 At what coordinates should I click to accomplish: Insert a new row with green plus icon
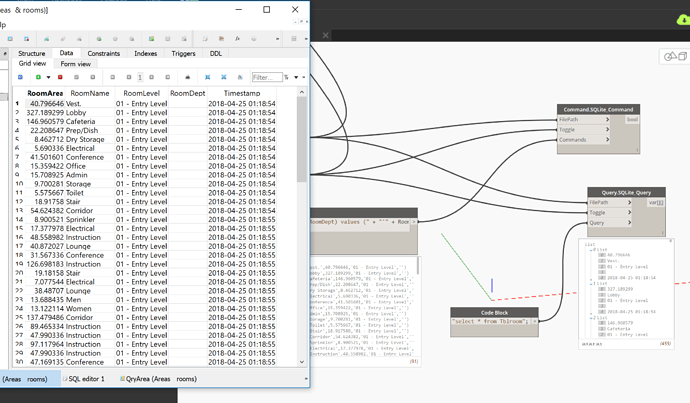click(38, 77)
